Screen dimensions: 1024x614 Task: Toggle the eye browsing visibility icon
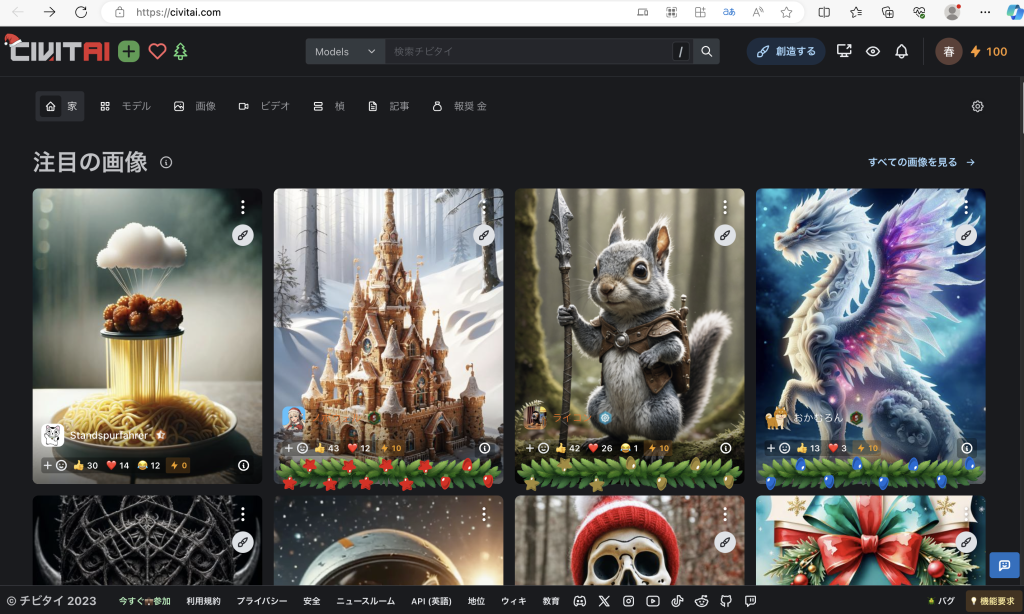(x=873, y=51)
